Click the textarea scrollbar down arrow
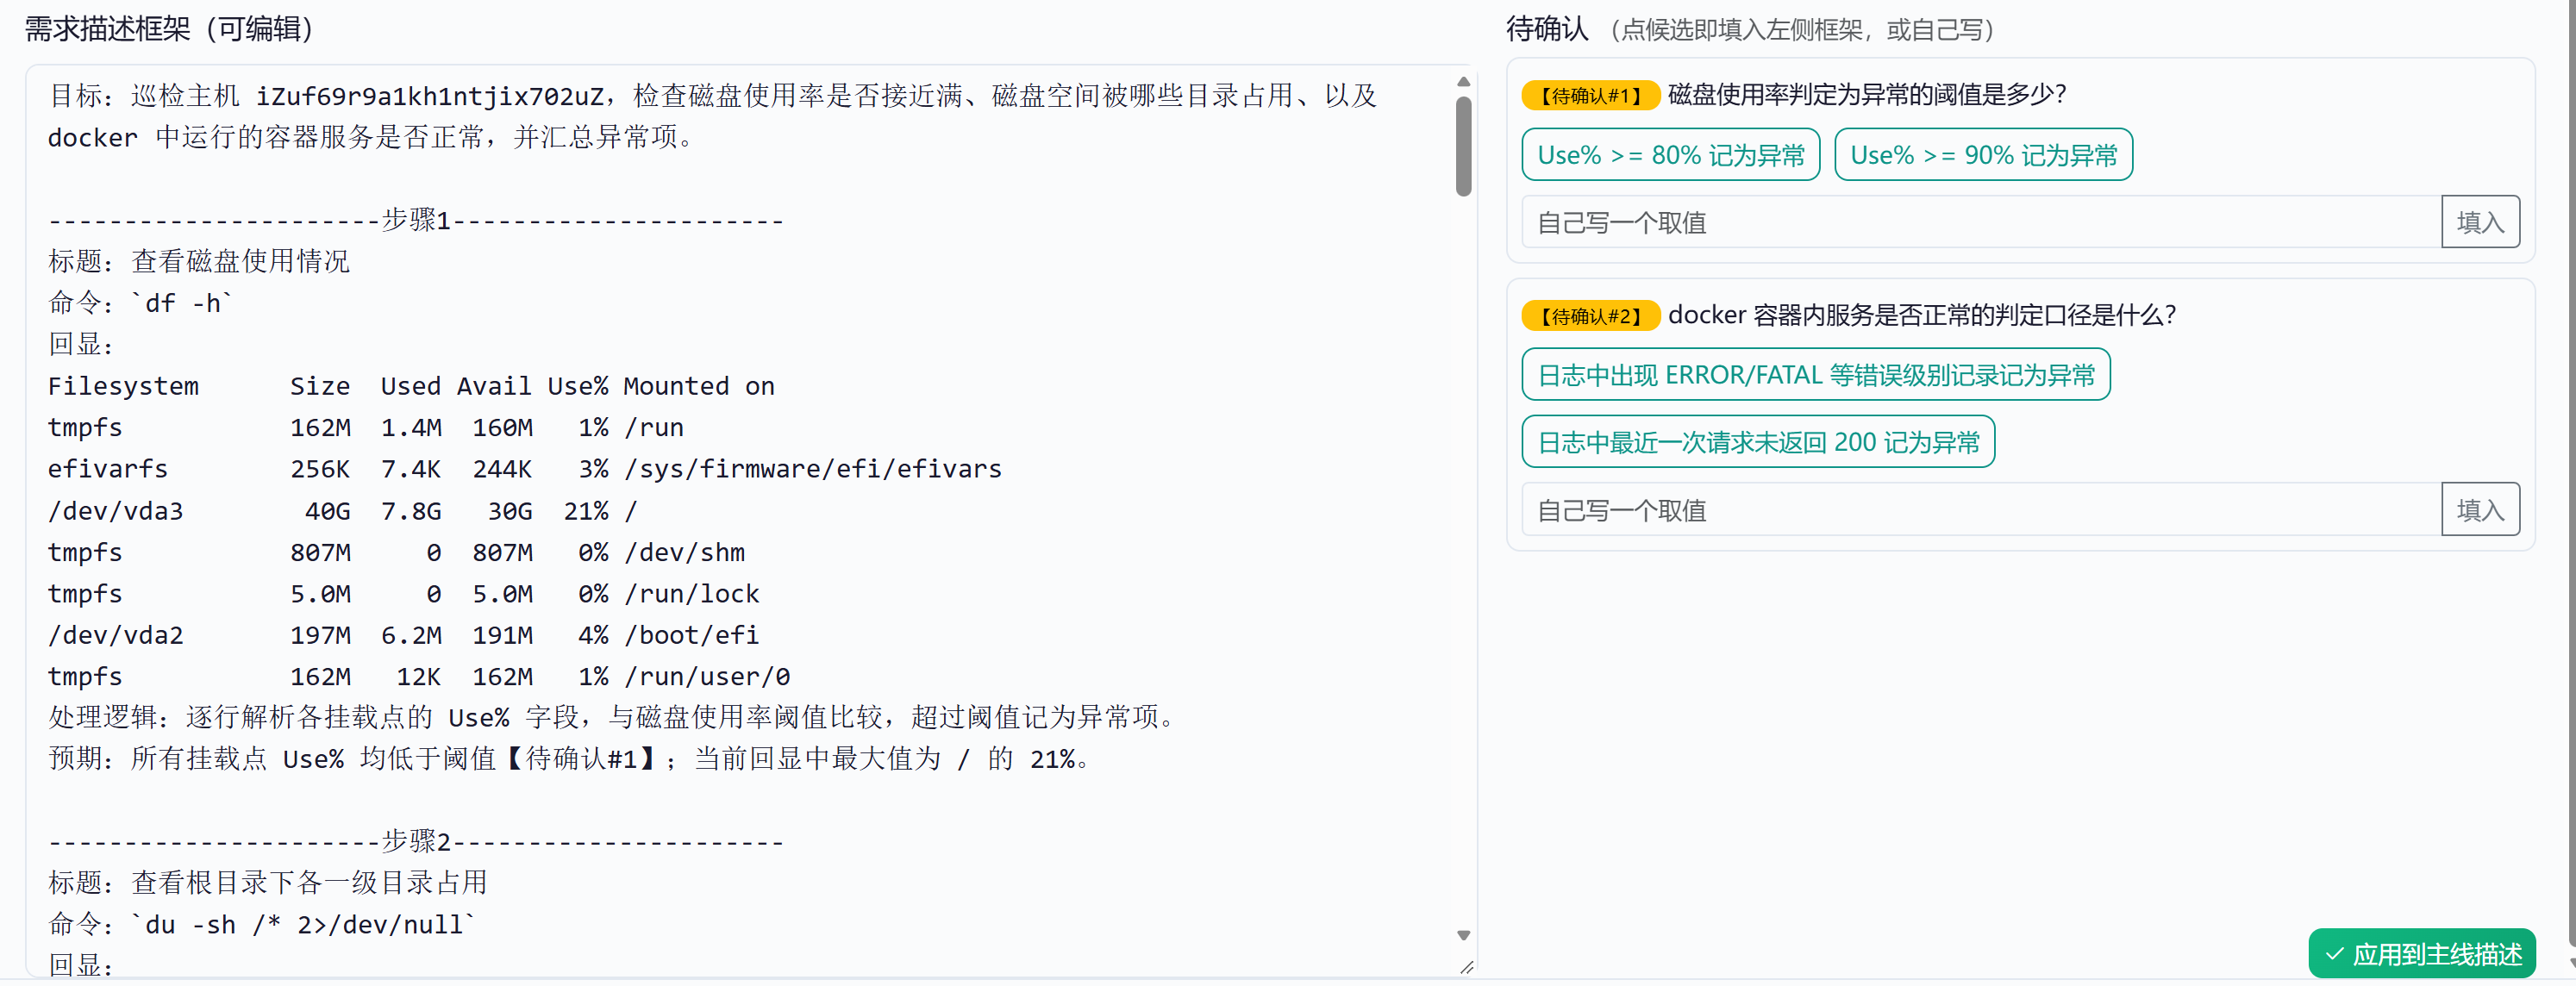This screenshot has height=986, width=2576. click(x=1463, y=935)
